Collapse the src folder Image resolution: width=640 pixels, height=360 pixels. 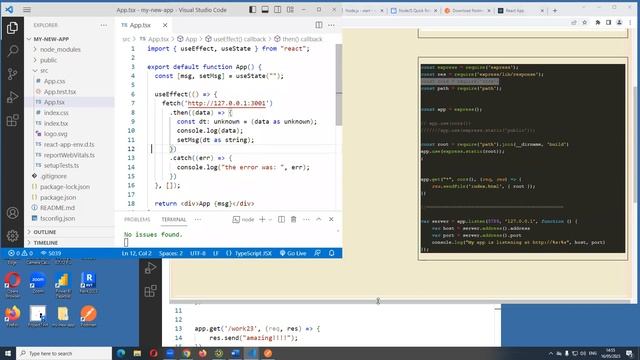coord(44,71)
